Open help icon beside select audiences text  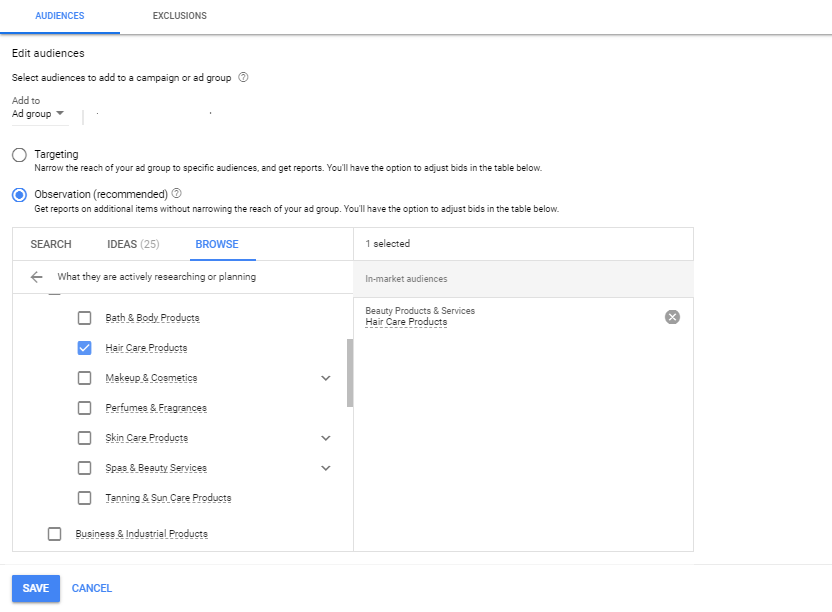243,77
